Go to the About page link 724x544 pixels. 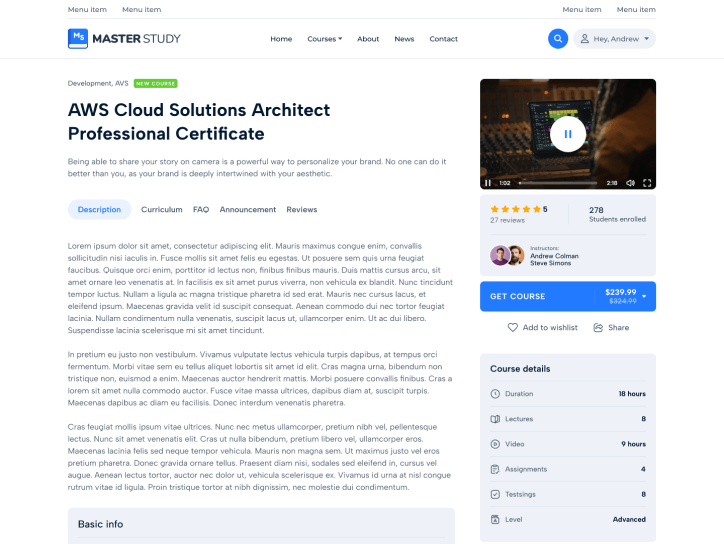pyautogui.click(x=368, y=39)
